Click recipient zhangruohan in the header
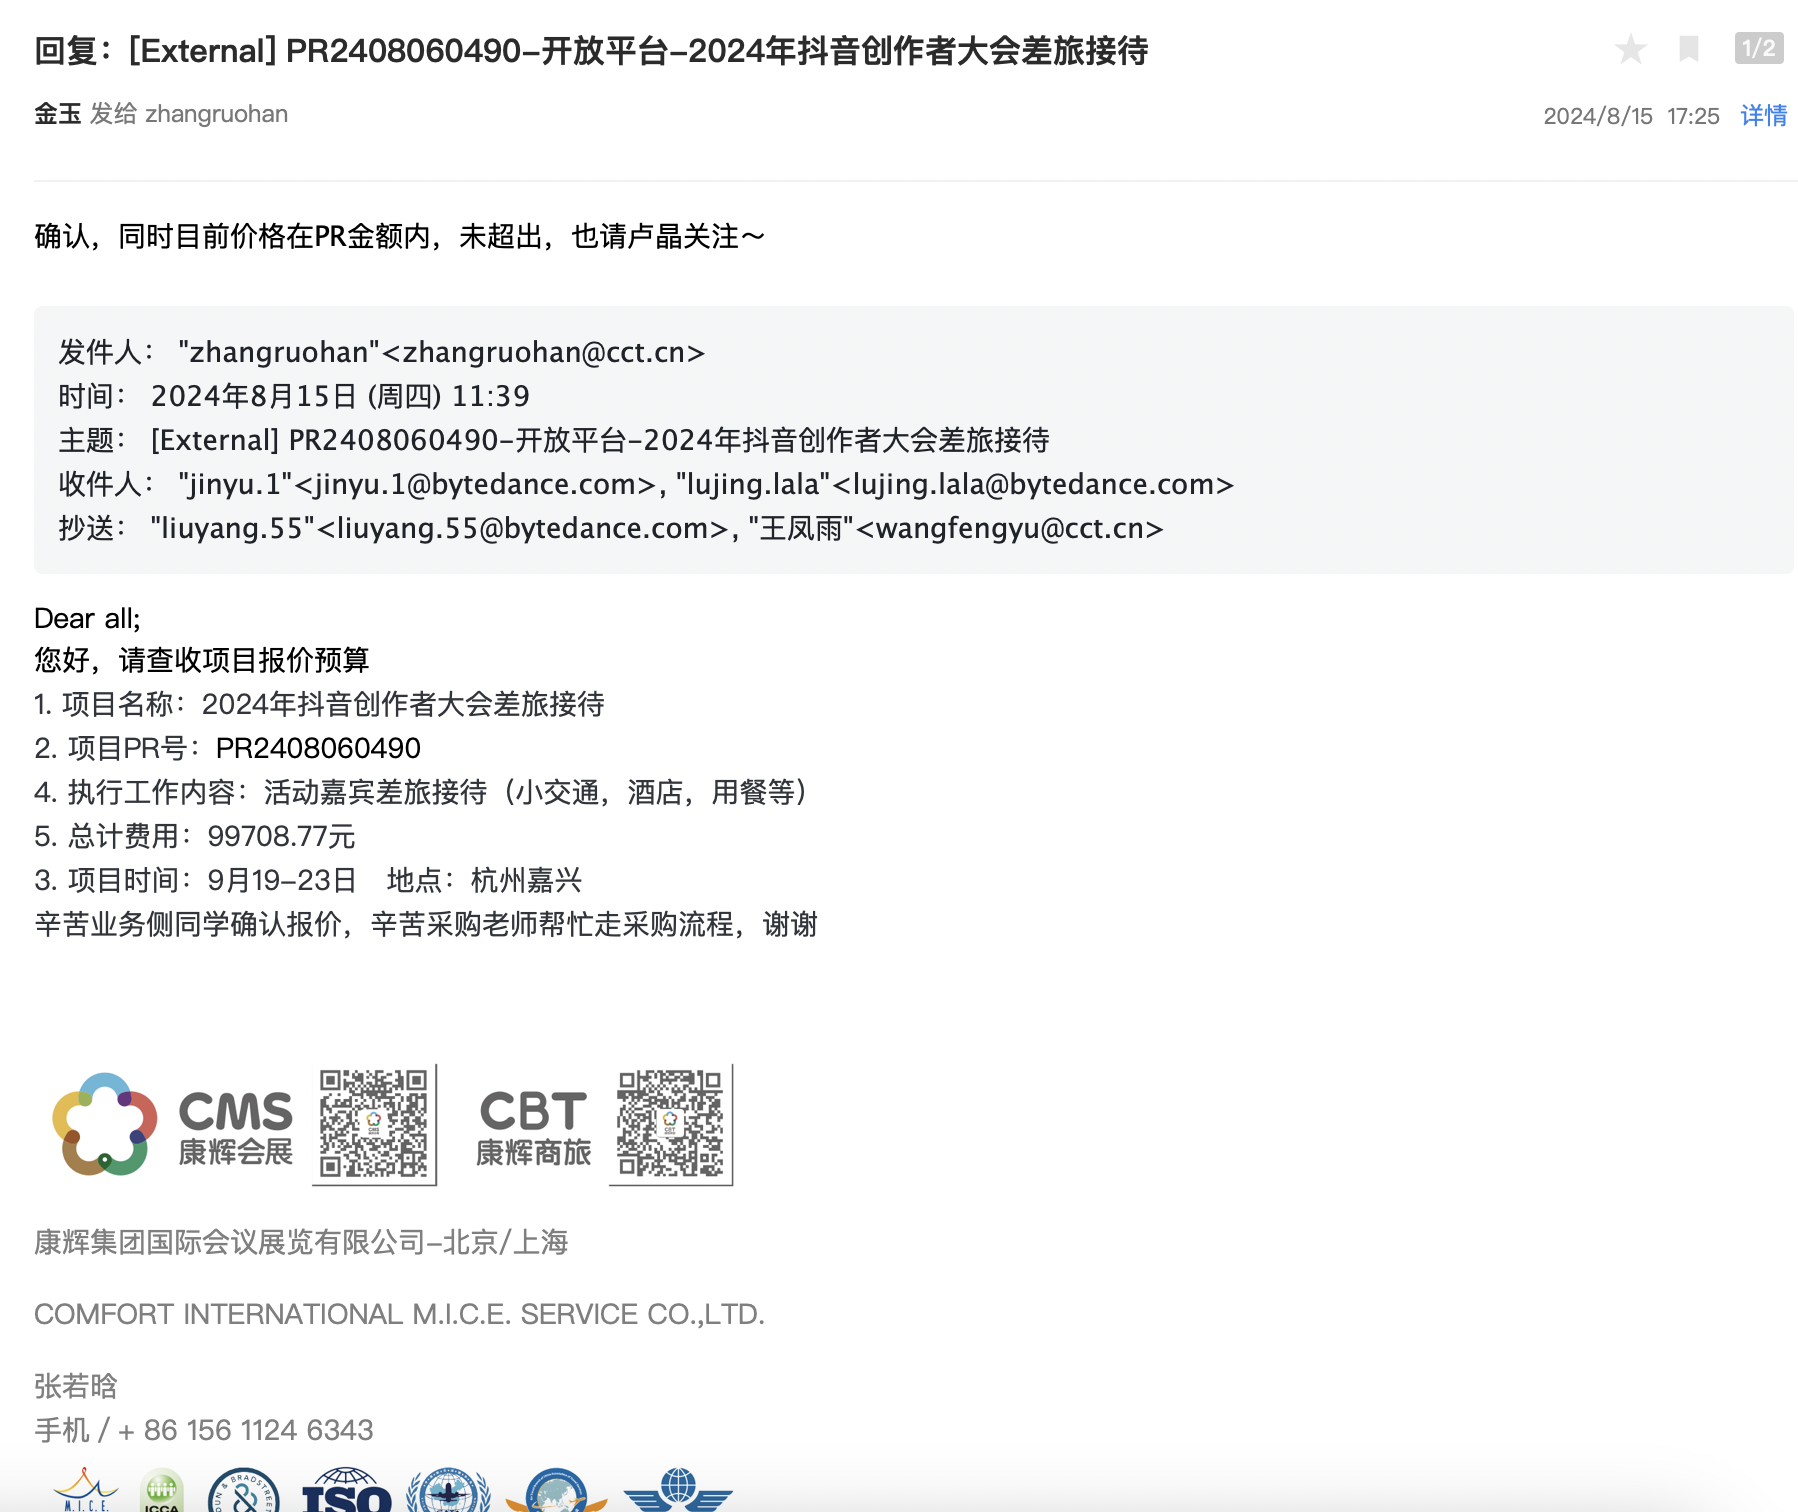This screenshot has height=1512, width=1798. [216, 114]
